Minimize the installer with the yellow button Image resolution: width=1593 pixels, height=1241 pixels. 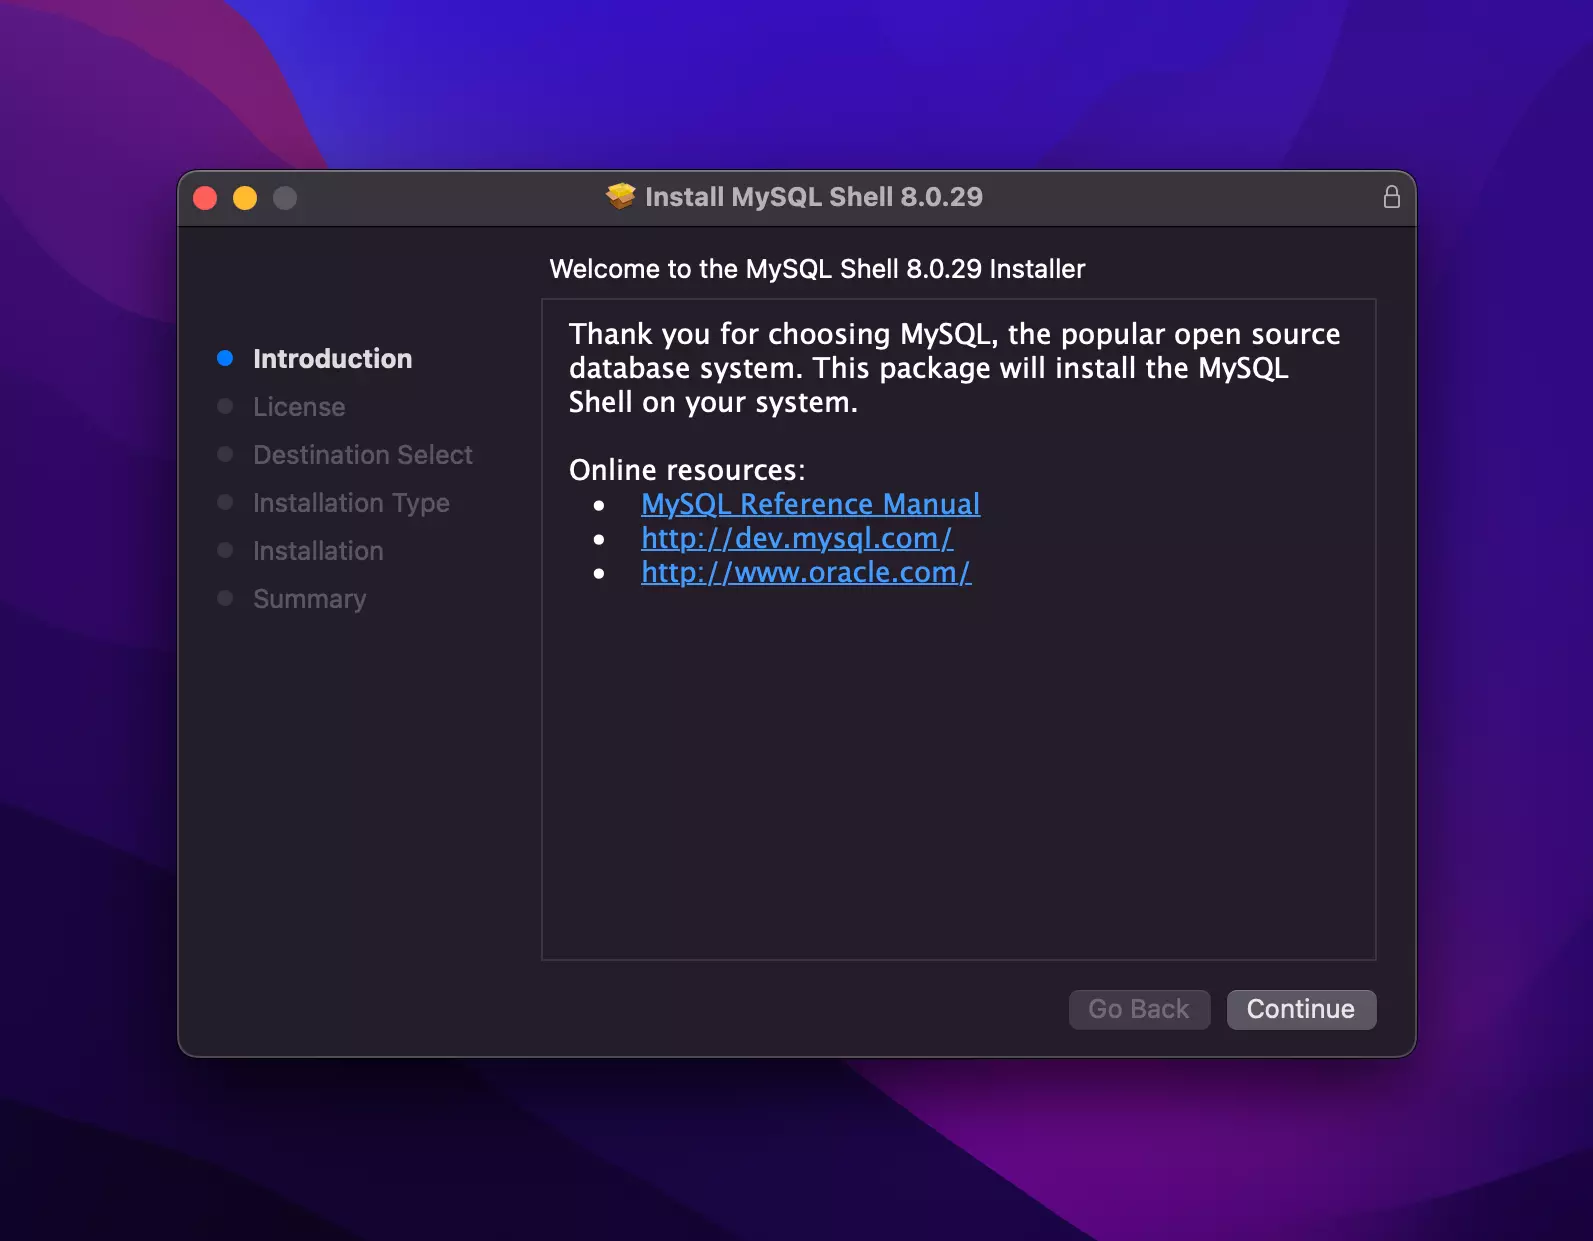(x=245, y=198)
